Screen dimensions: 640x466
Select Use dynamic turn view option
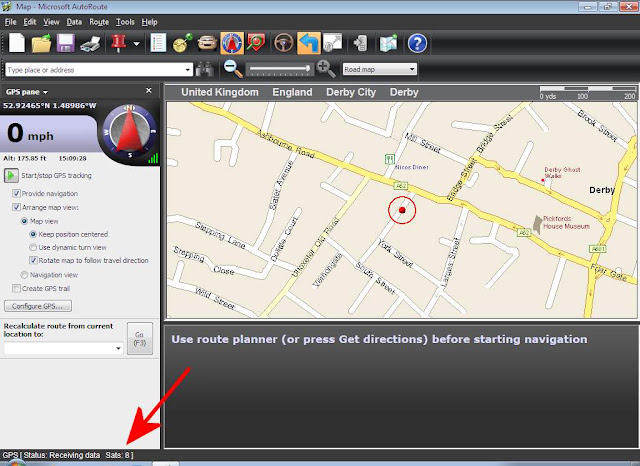33,247
